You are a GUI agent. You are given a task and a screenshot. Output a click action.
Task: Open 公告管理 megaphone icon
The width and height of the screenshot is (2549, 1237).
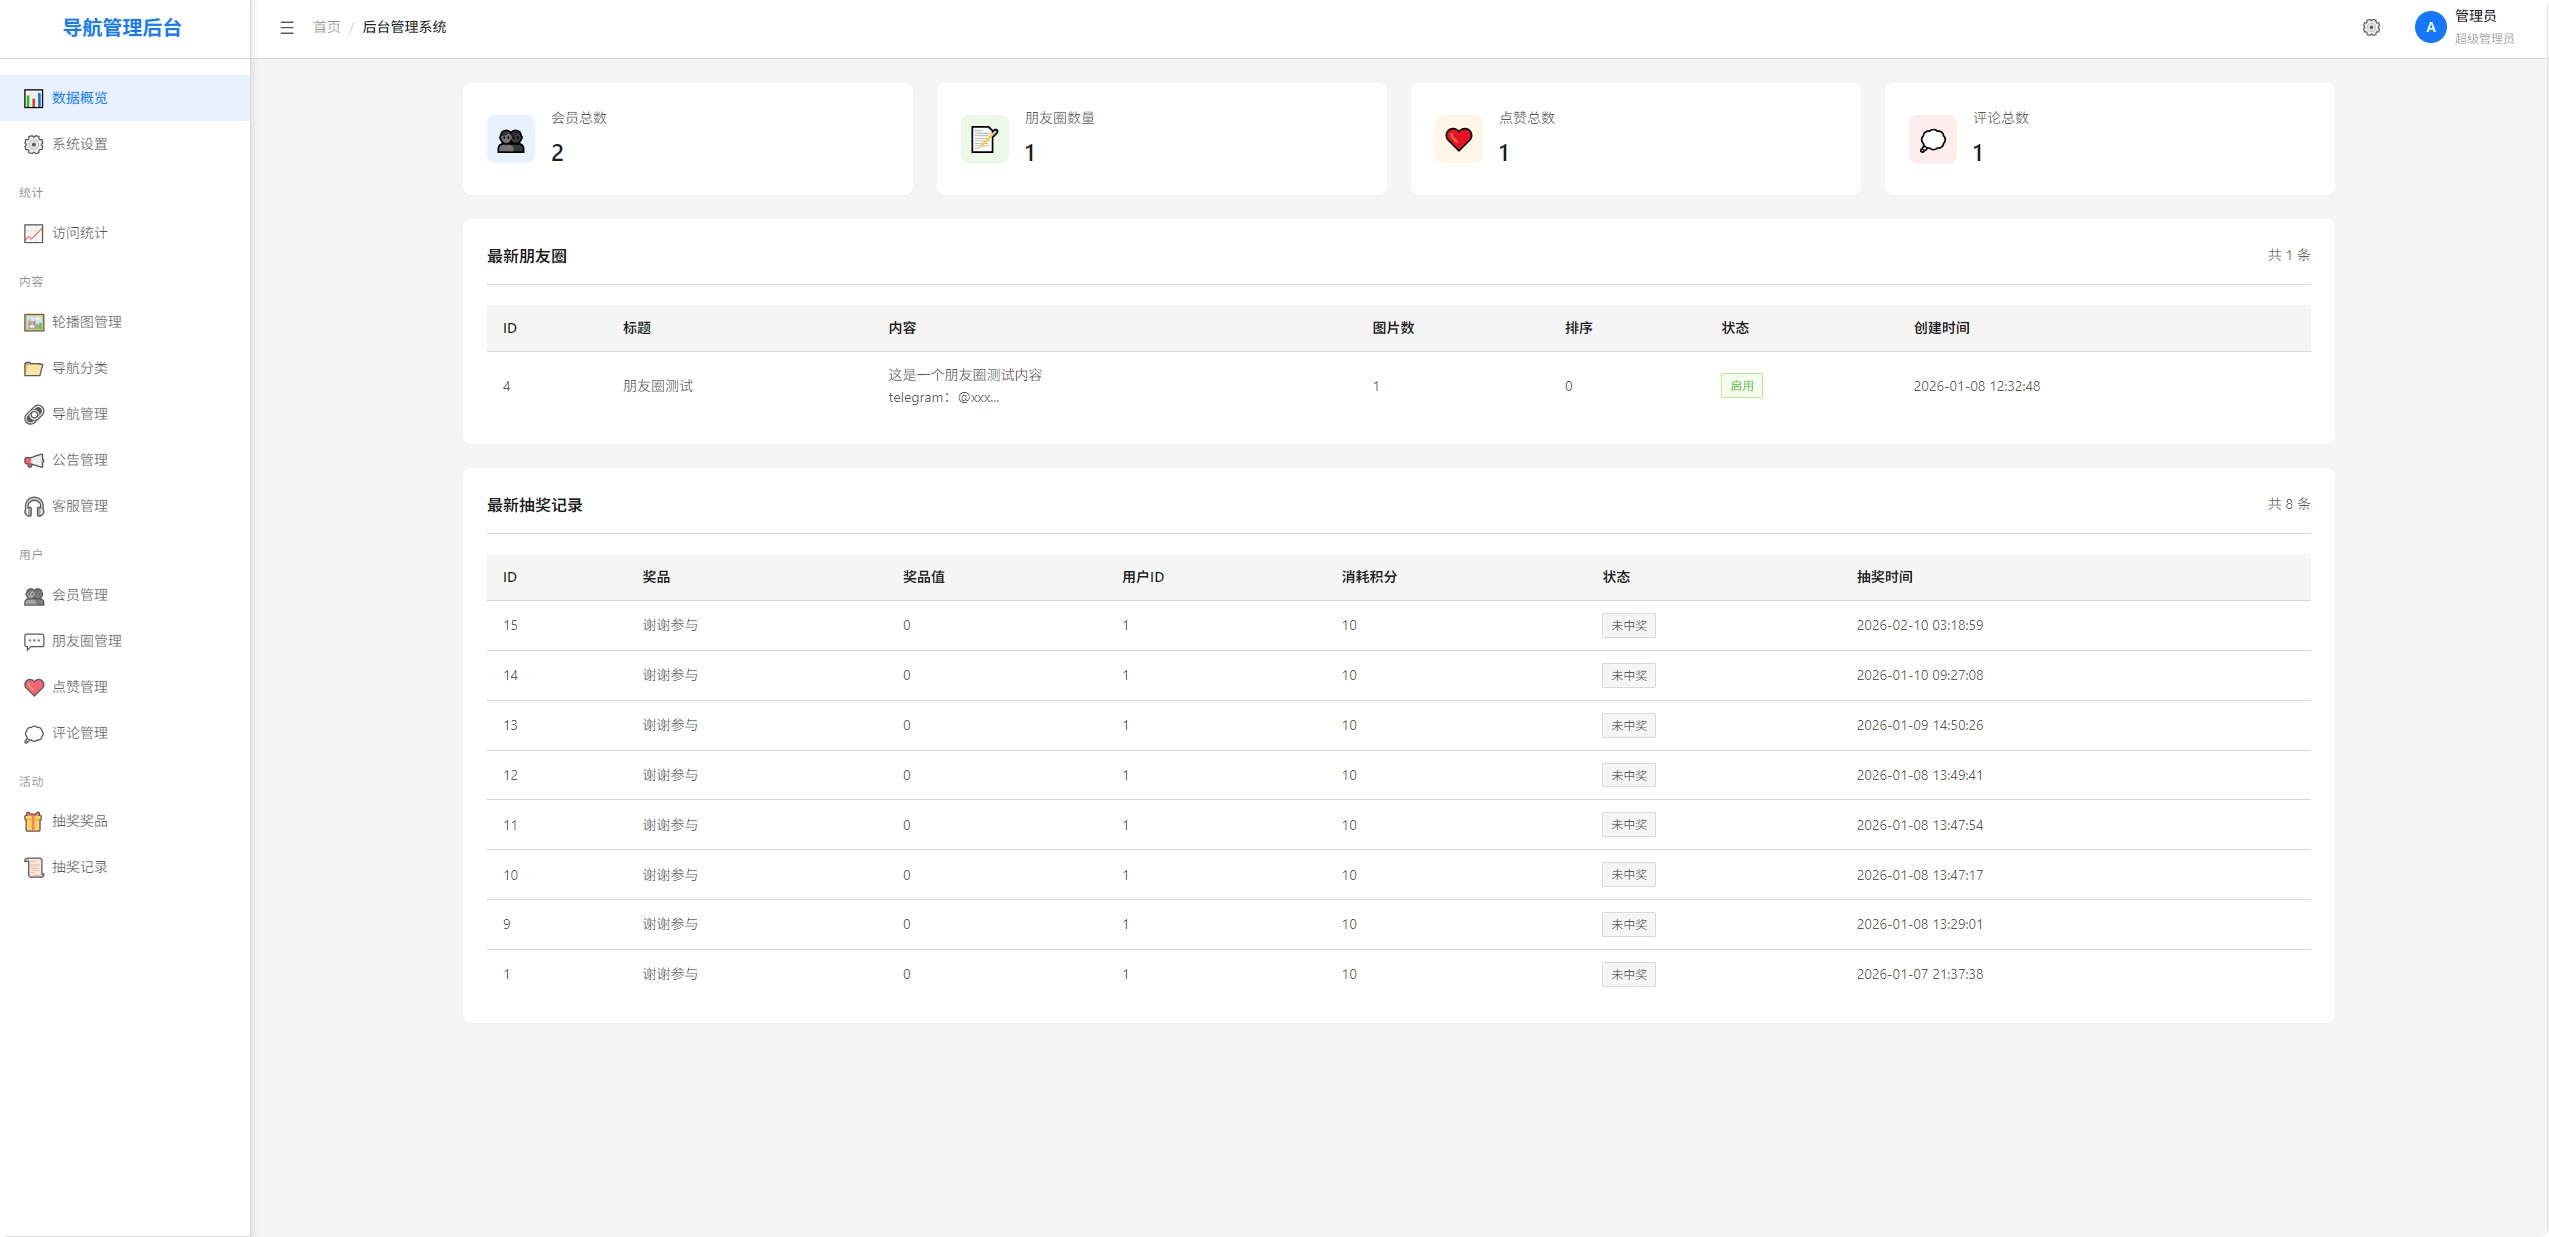(34, 460)
